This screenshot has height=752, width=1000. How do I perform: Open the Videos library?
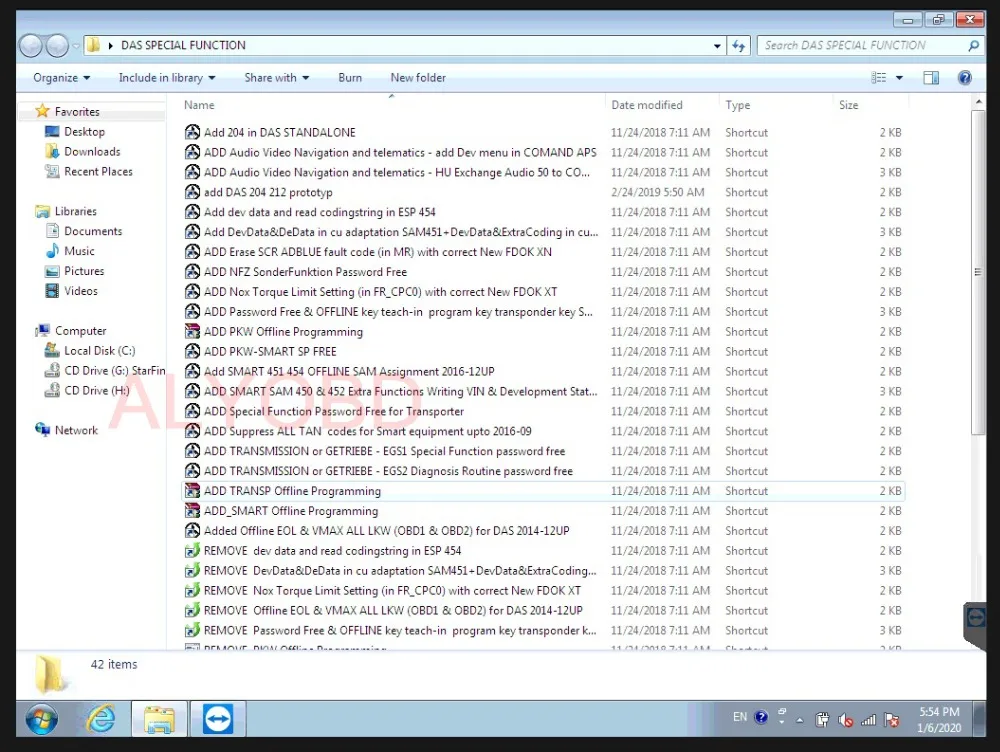pyautogui.click(x=80, y=291)
